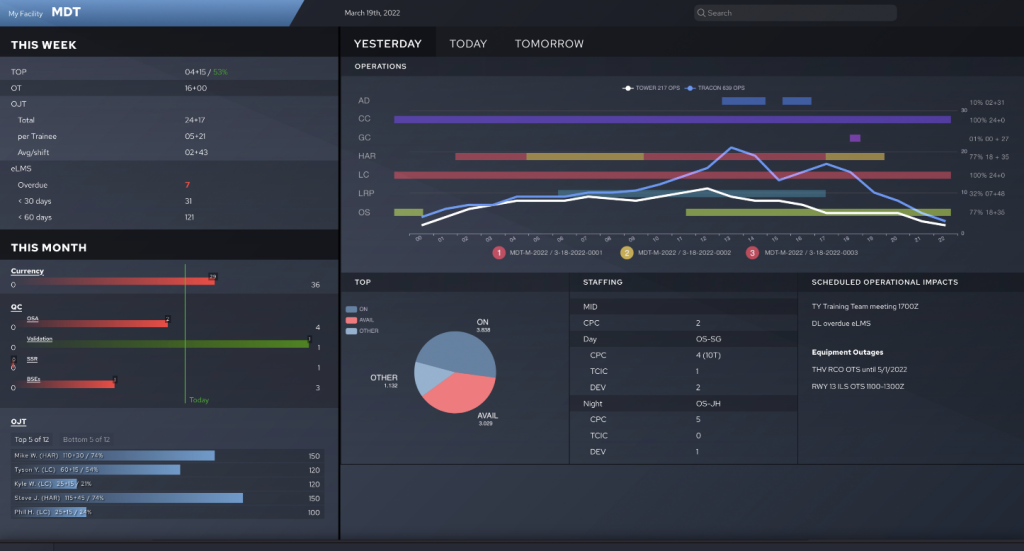Click the red incident marker numbered 1

click(x=498, y=253)
